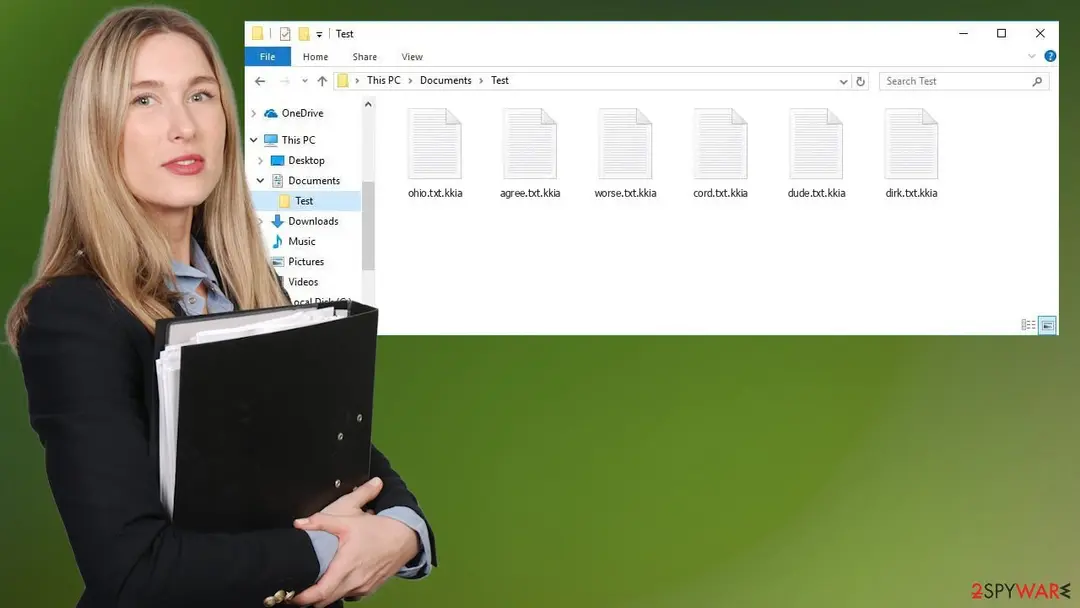Click the navigation pane scrollbar thumb
The width and height of the screenshot is (1080, 608).
(x=368, y=226)
